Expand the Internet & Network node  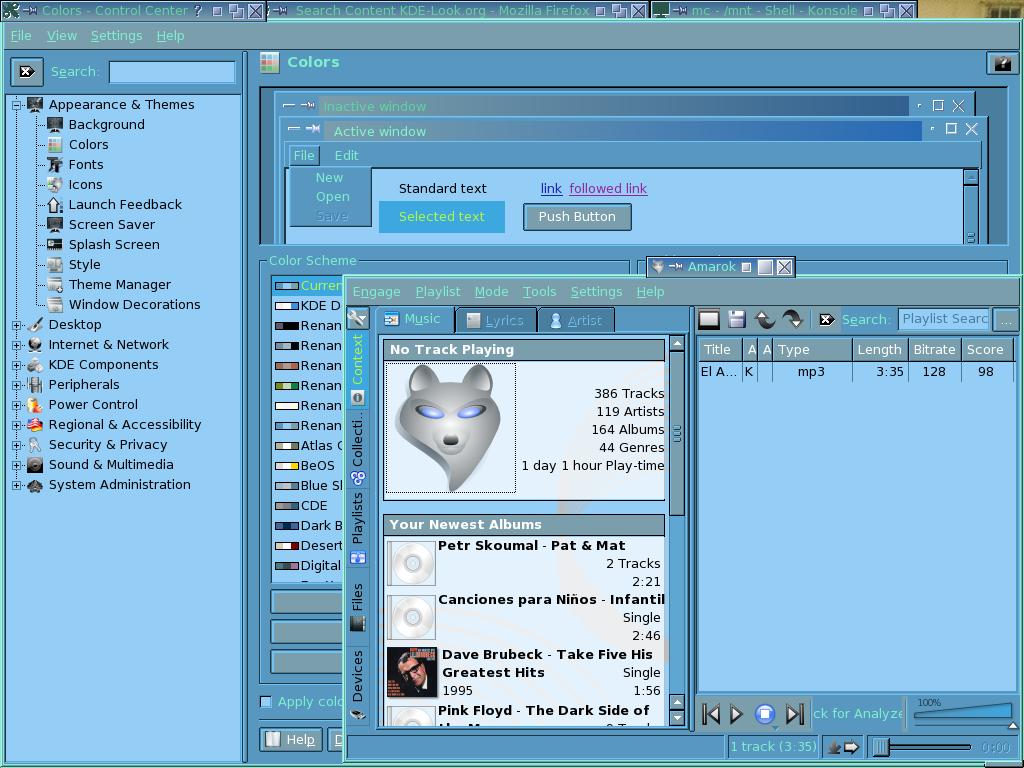(x=16, y=345)
